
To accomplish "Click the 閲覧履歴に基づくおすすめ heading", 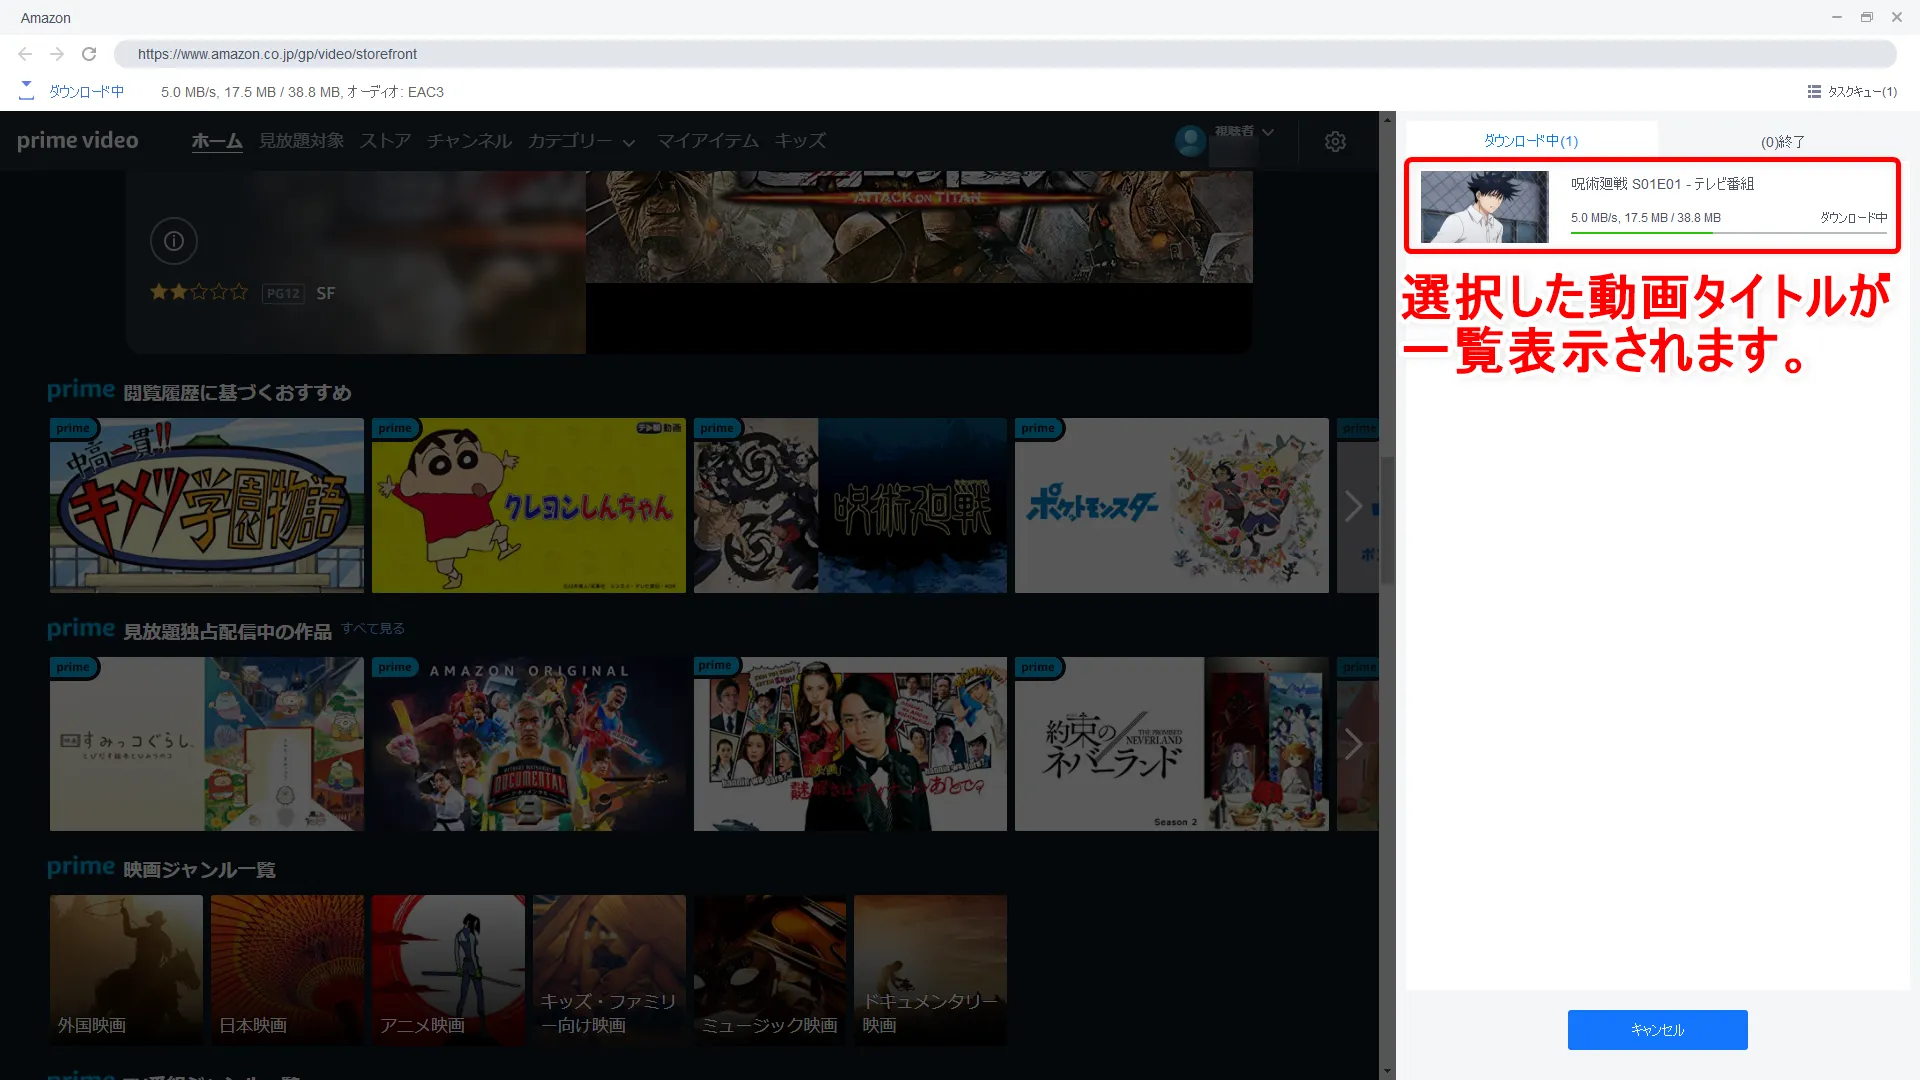I will pos(237,393).
